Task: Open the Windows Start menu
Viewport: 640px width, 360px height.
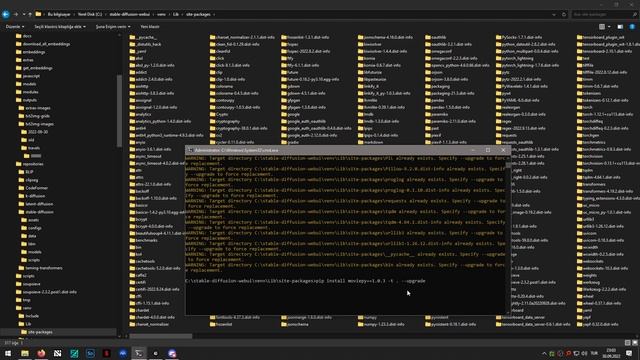Action: click(x=8, y=353)
